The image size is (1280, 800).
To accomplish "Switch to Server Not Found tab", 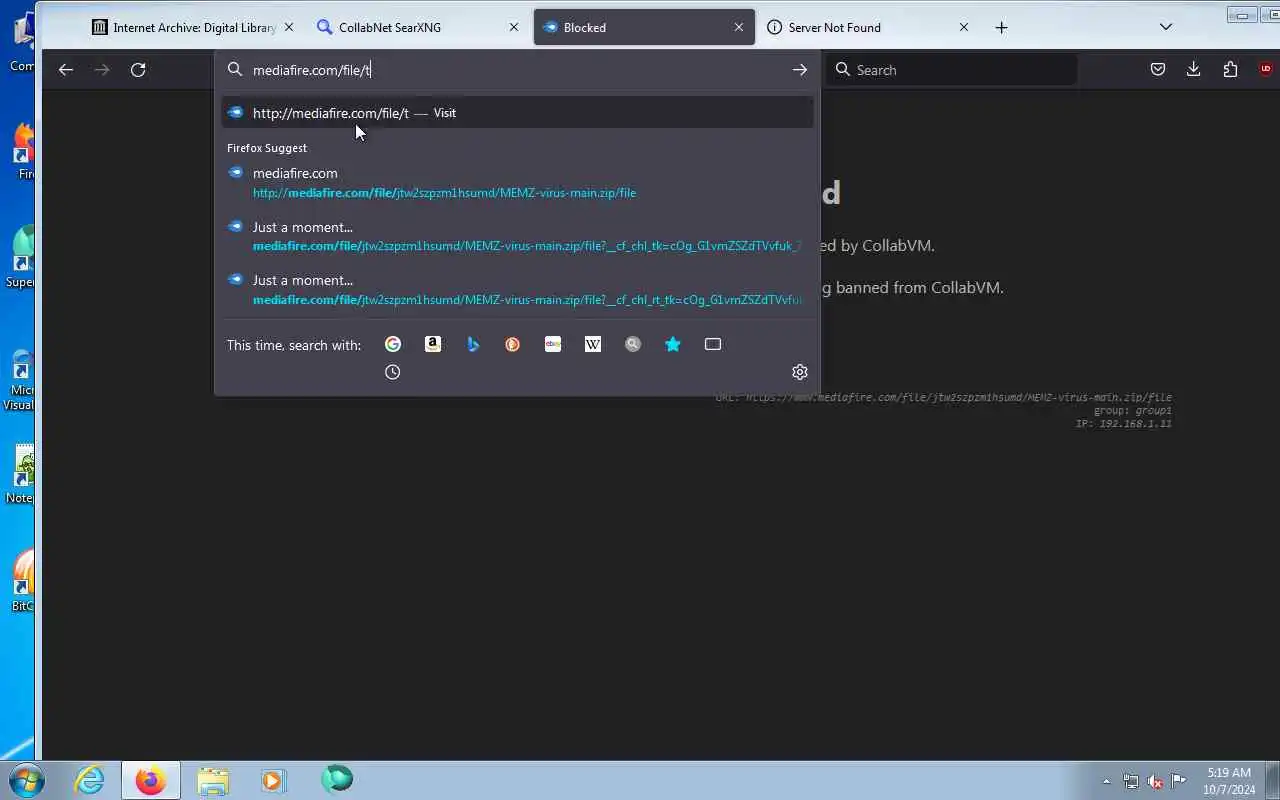I will coord(869,27).
